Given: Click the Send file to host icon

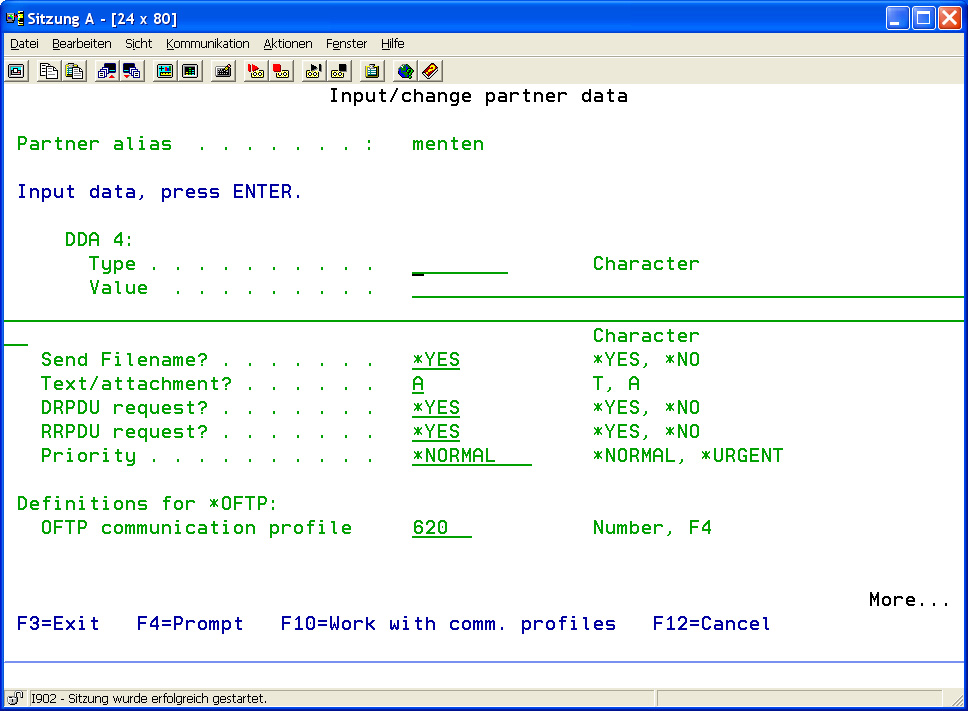Looking at the screenshot, I should pos(107,71).
